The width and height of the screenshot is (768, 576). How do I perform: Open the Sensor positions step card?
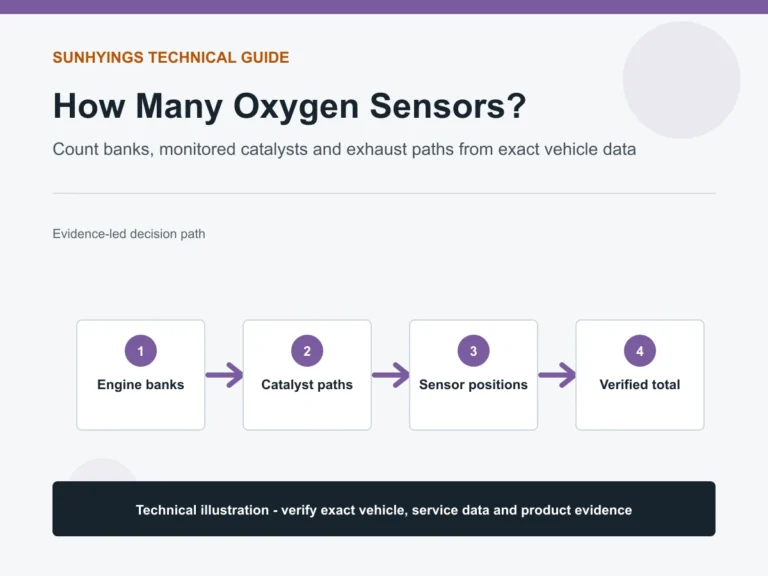coord(474,375)
